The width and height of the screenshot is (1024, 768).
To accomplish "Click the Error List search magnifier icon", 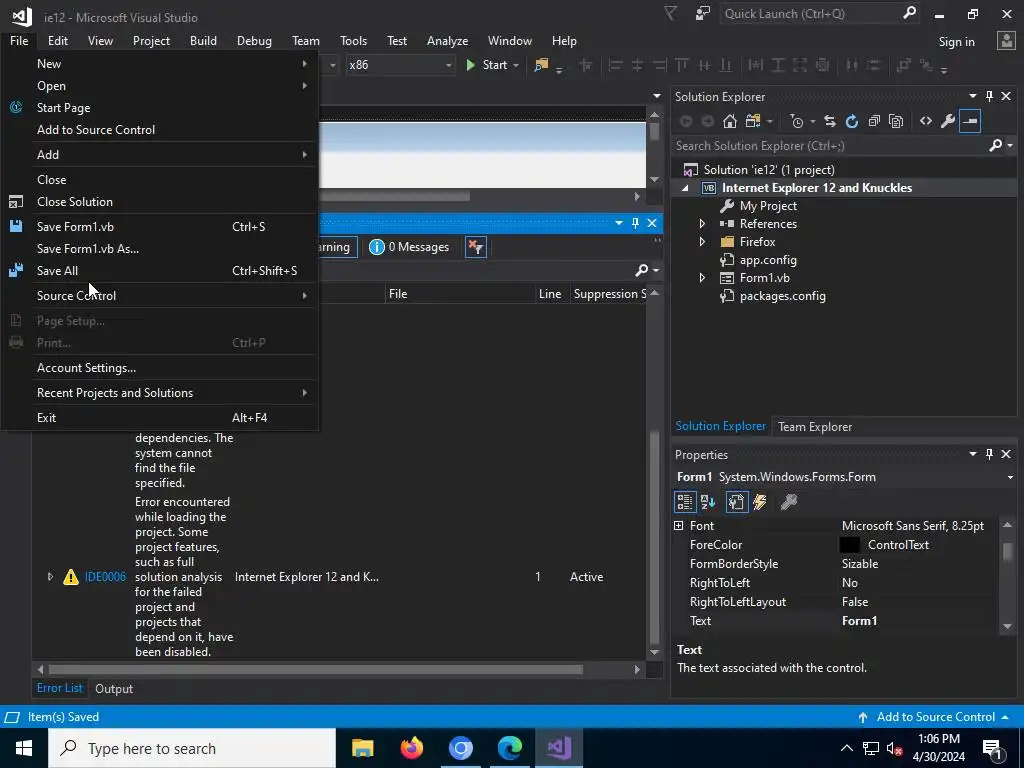I will [x=642, y=270].
